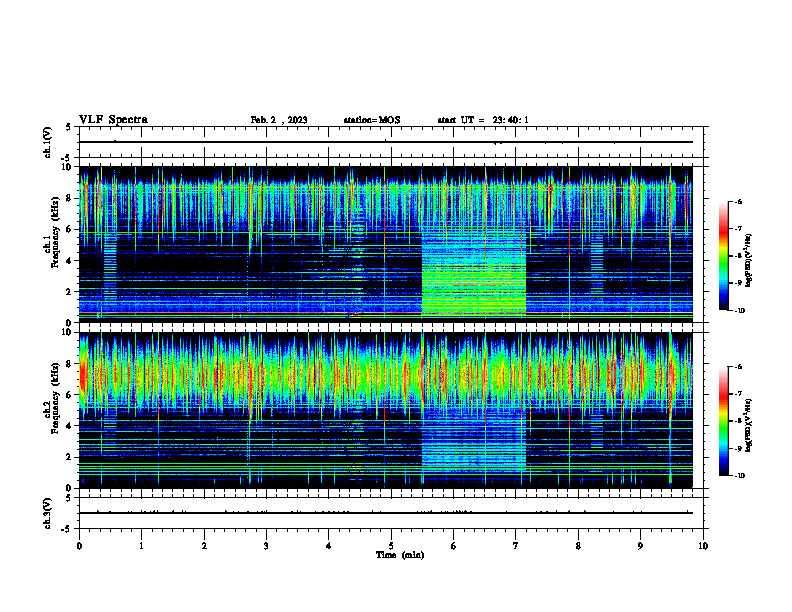Click time axis tick label "7"
This screenshot has width=792, height=612.
(x=516, y=546)
